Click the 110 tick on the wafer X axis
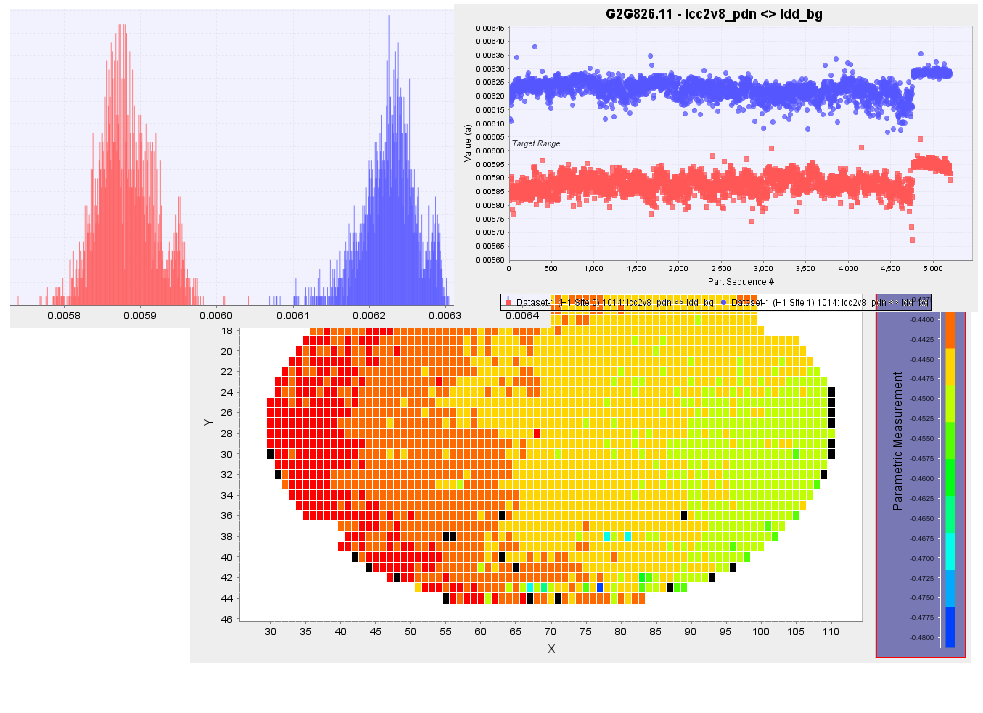The image size is (983, 713). click(830, 632)
